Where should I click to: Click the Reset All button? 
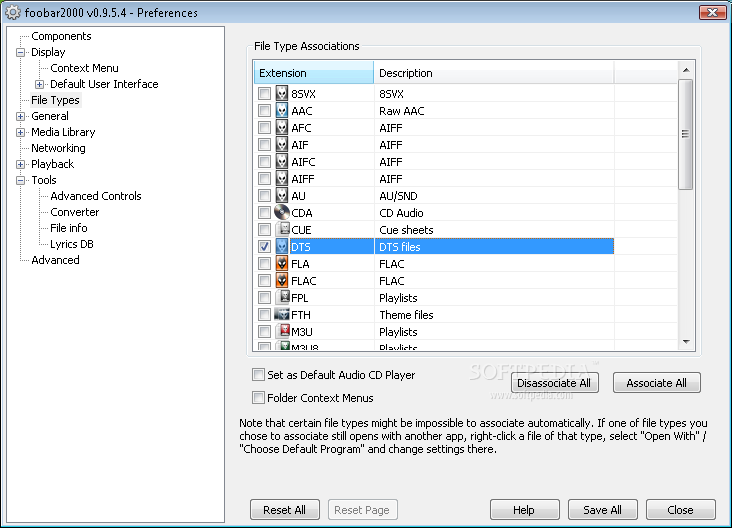[284, 510]
